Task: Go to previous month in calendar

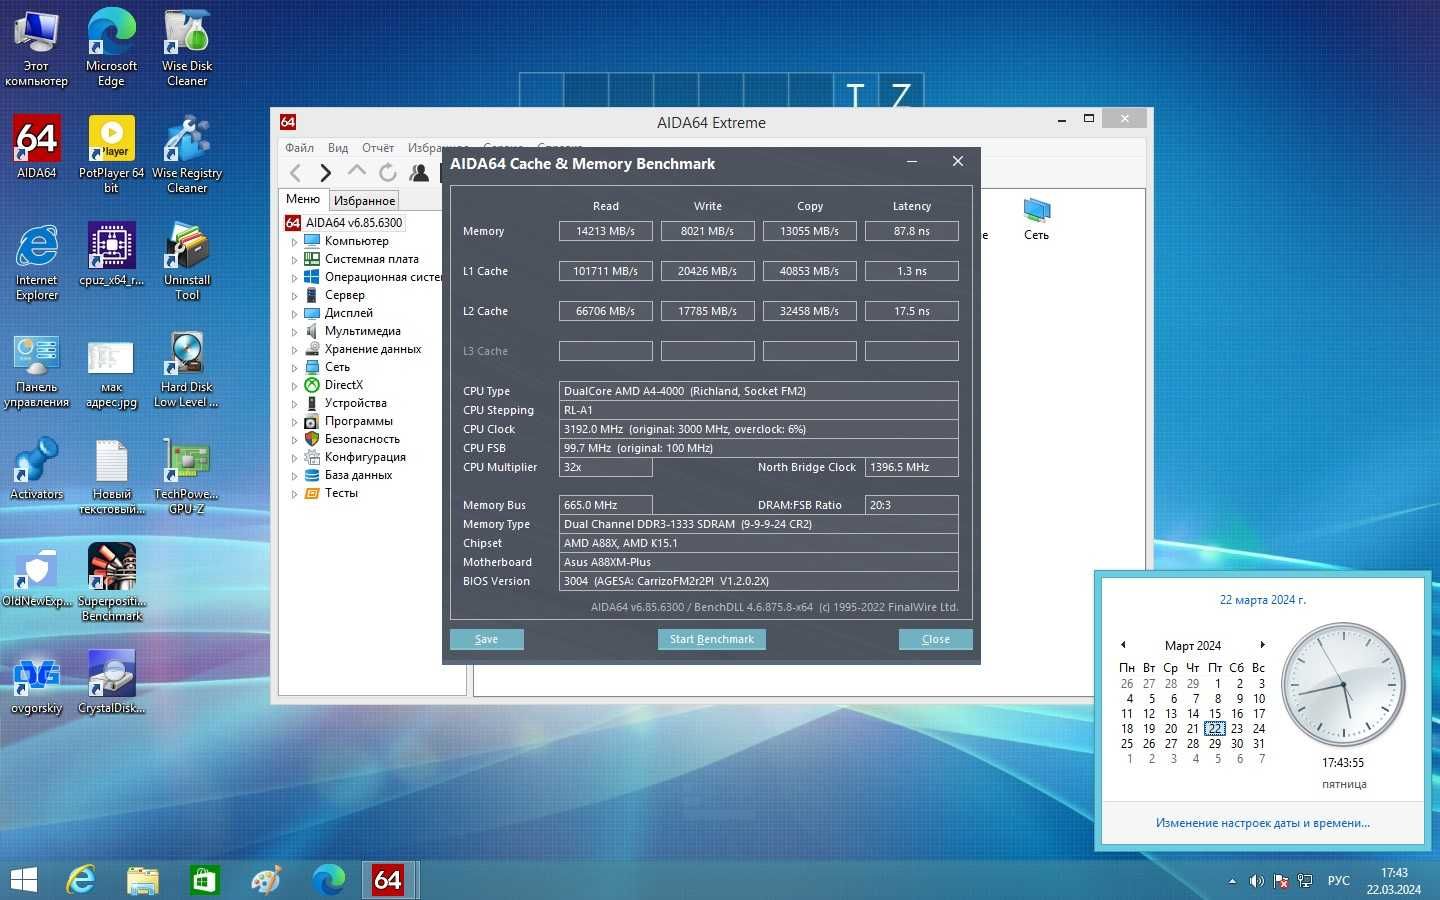Action: [x=1123, y=645]
